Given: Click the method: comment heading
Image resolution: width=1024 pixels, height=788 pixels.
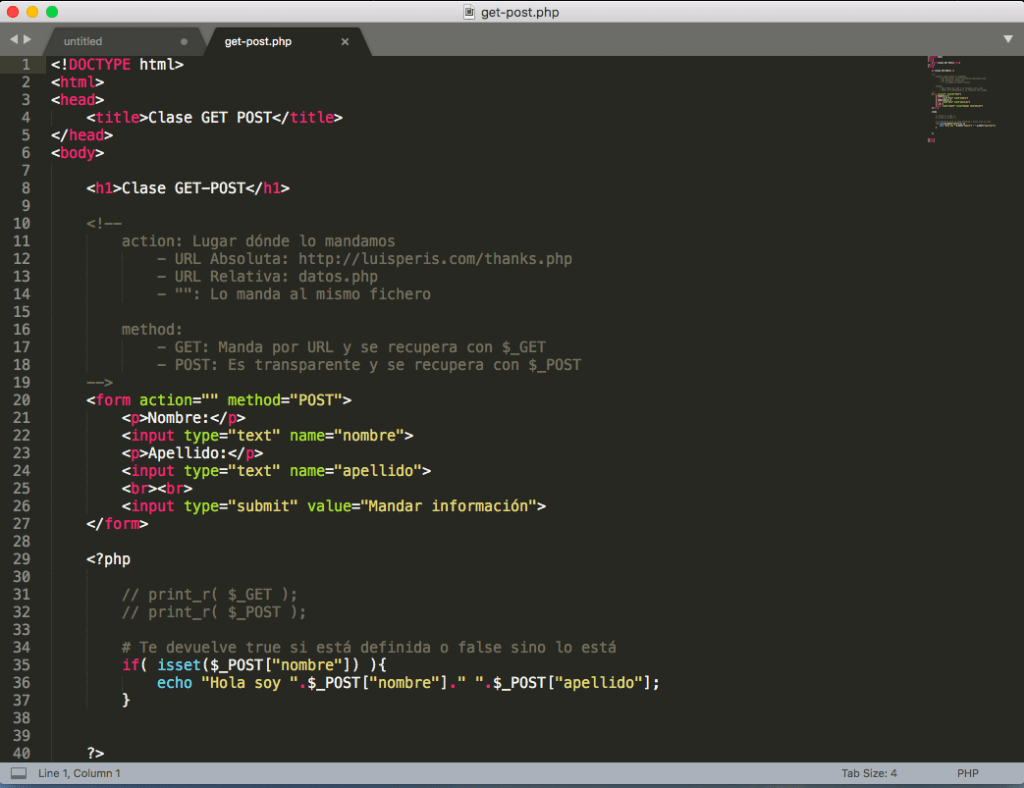Looking at the screenshot, I should tap(152, 330).
